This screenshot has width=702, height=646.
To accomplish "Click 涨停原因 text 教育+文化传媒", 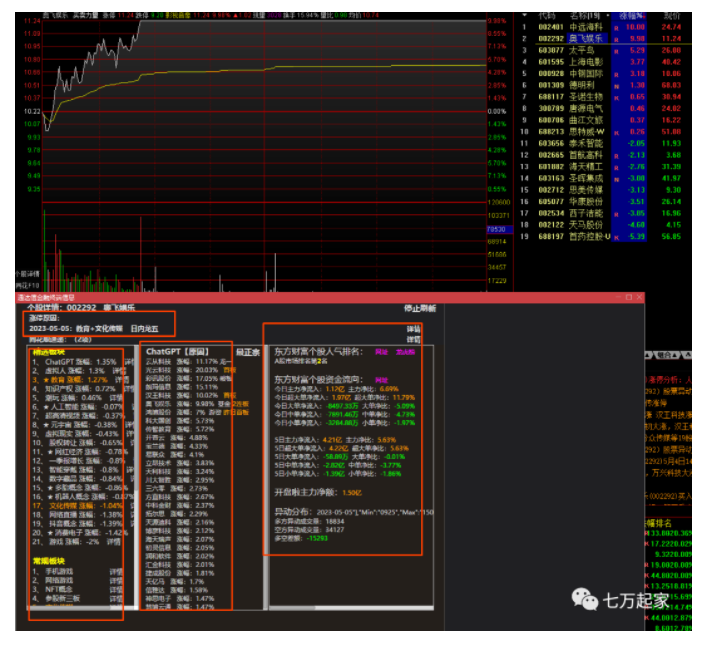I will coord(98,329).
